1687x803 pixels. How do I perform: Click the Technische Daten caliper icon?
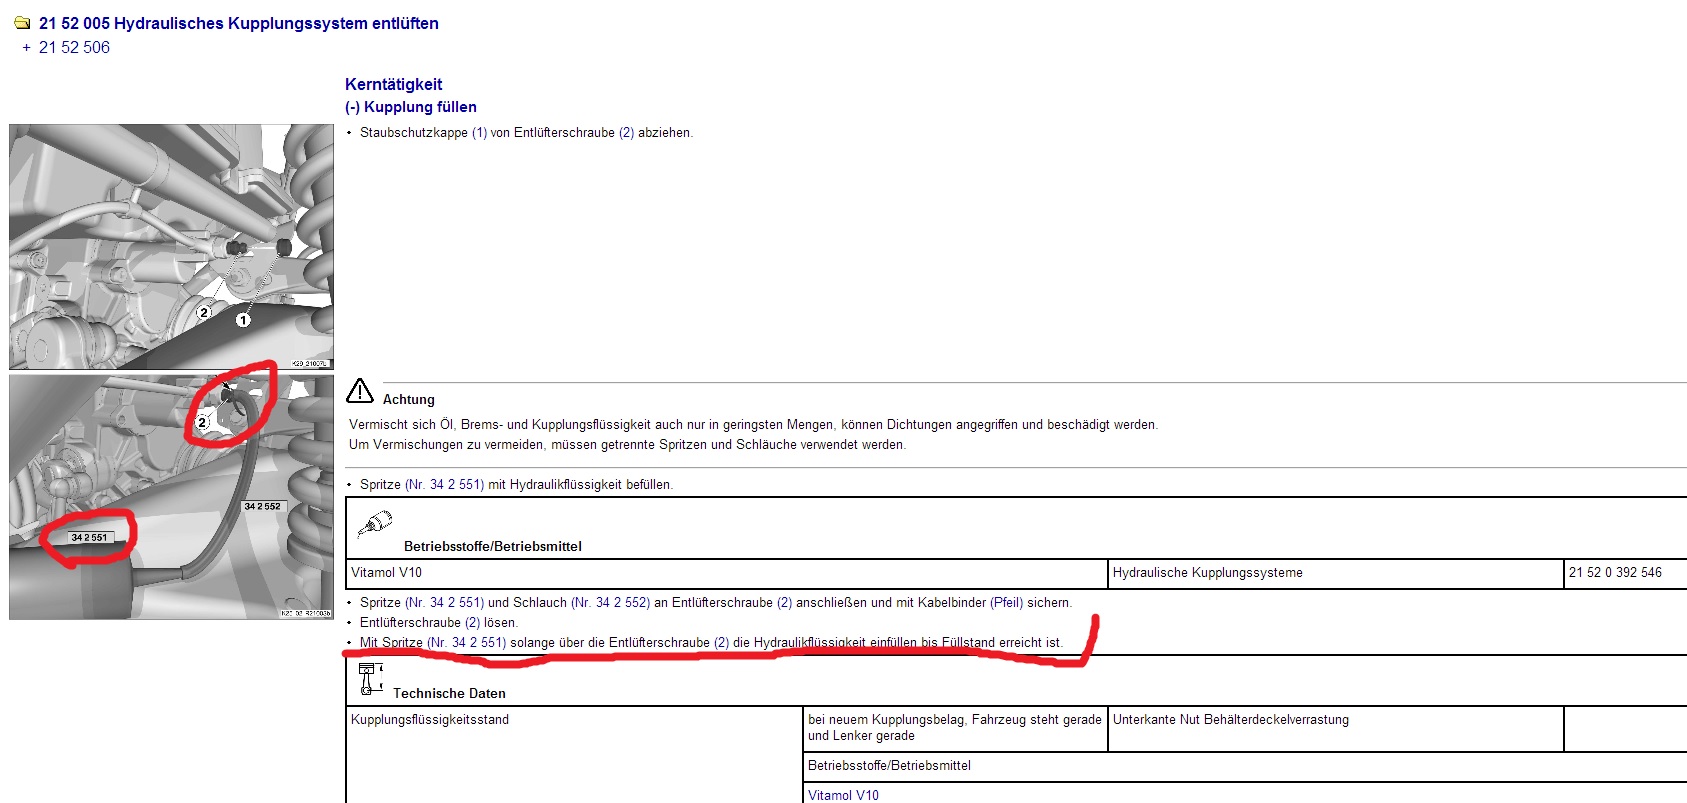click(x=370, y=678)
